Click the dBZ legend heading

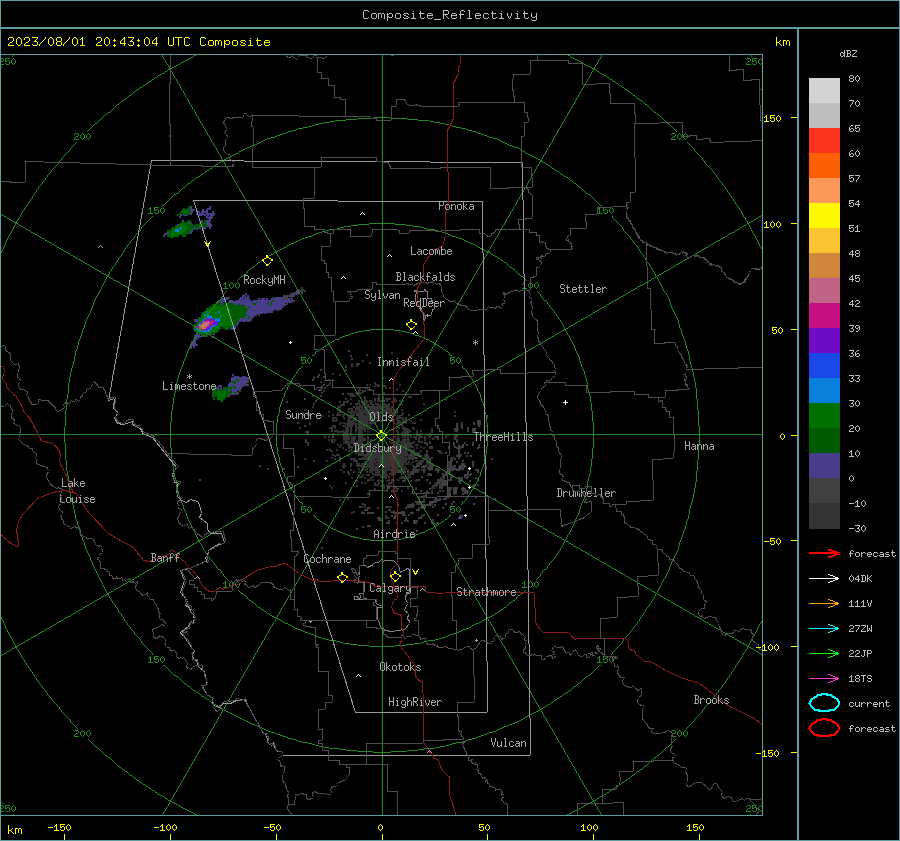pyautogui.click(x=848, y=54)
